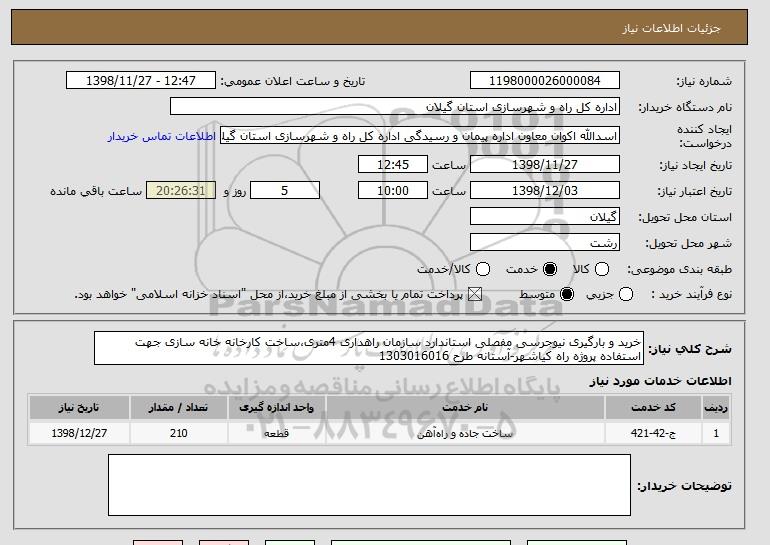Click the buyer organization name field
Viewport: 770px width, 545px height.
tap(395, 107)
